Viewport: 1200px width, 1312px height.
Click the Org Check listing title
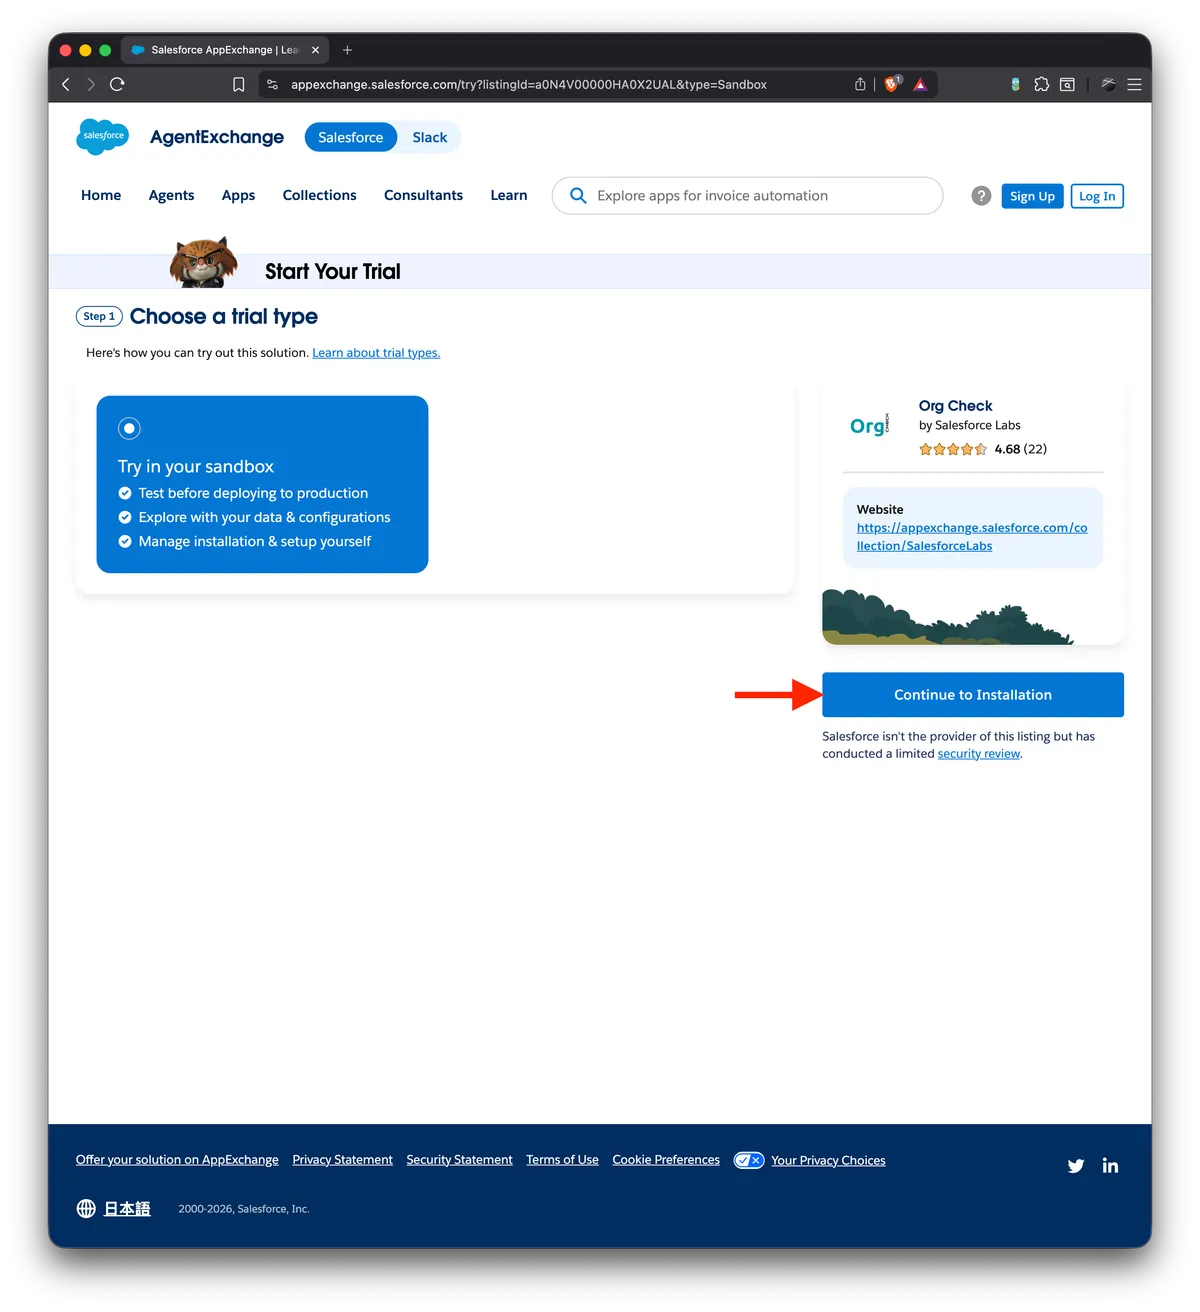[x=955, y=406]
